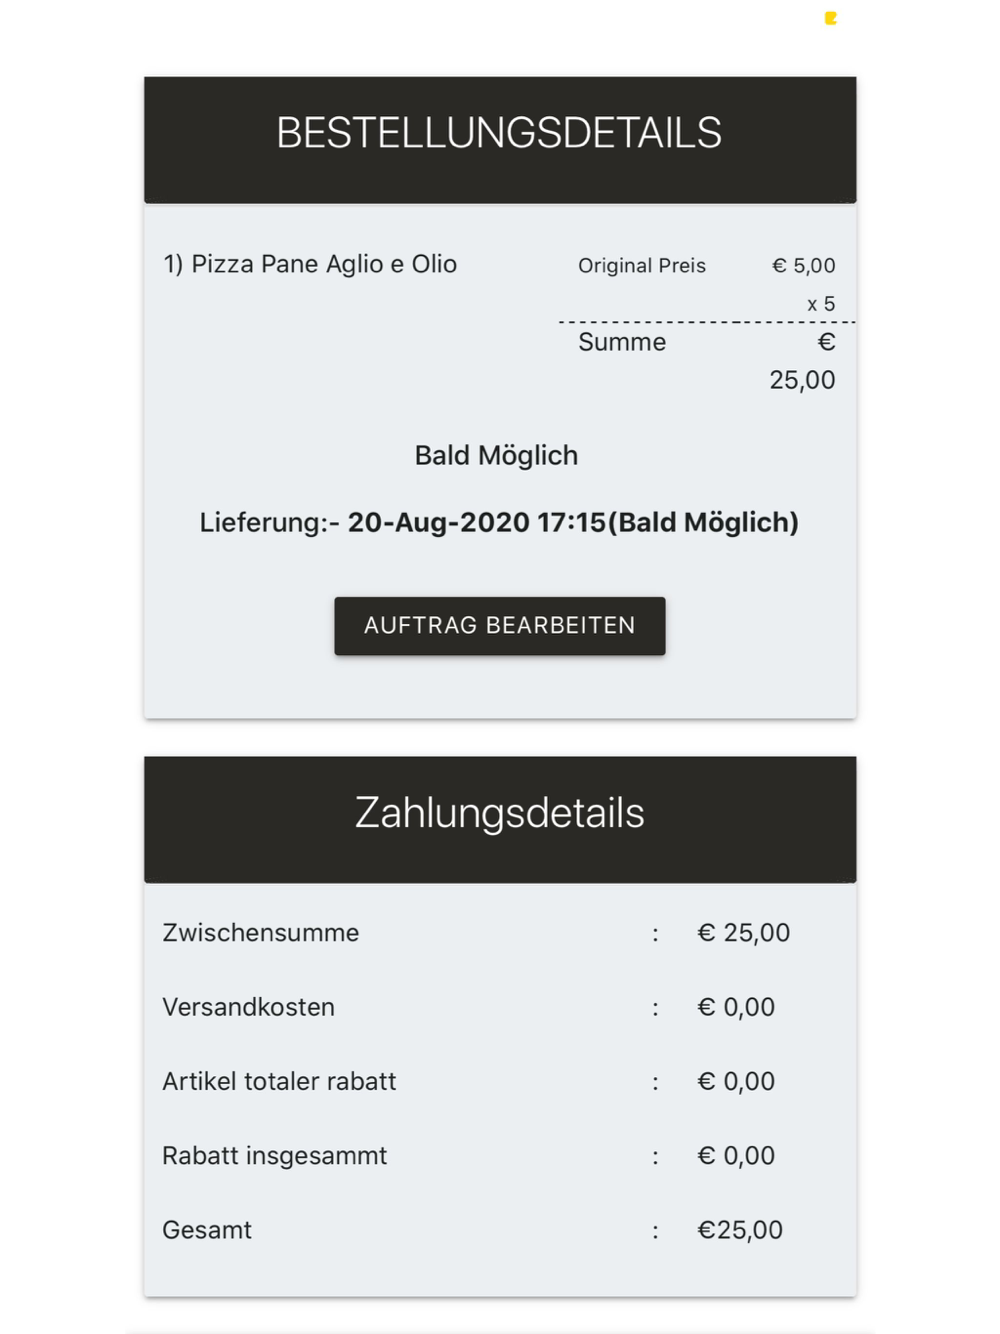Tap the Zwischensumme row label

(261, 933)
